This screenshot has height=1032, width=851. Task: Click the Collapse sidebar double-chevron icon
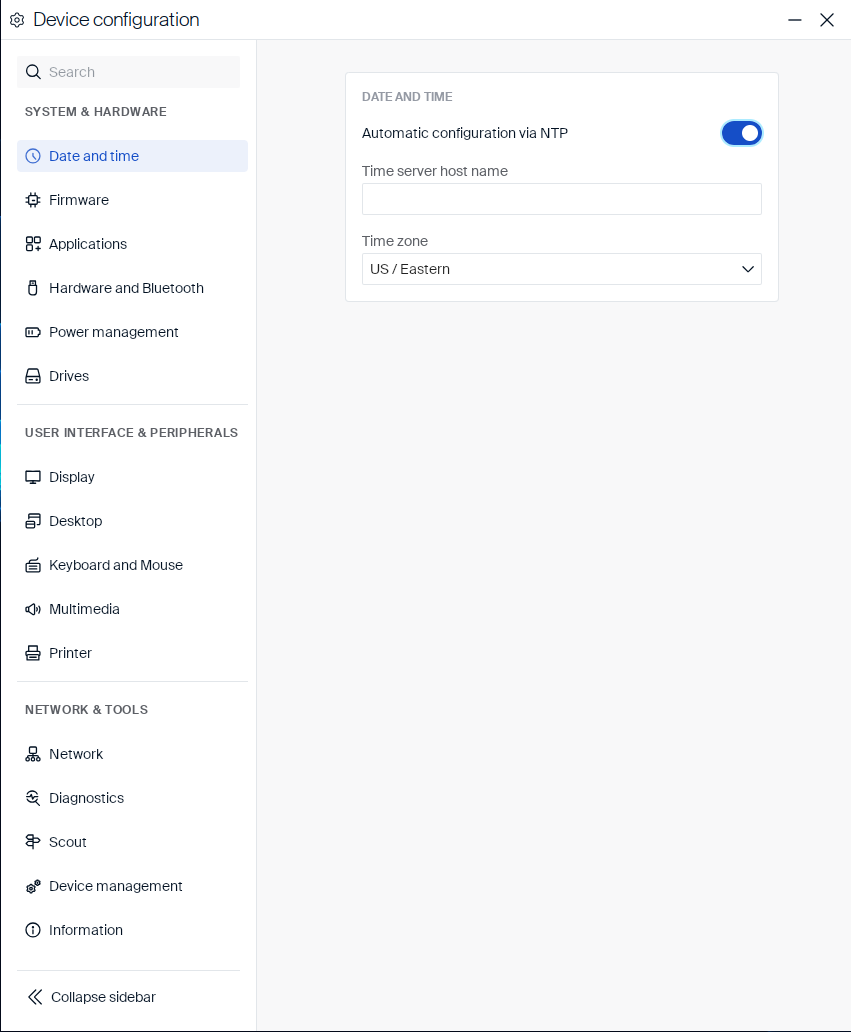point(35,997)
